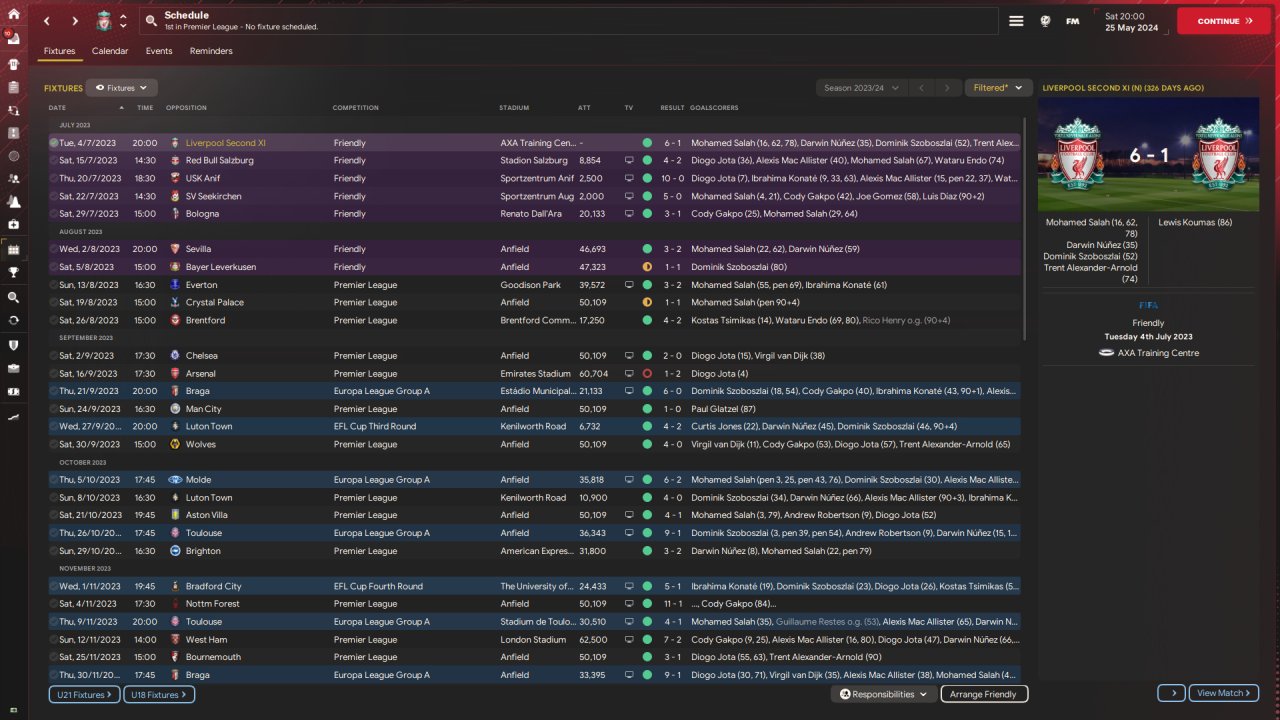Expand the Season 2023/24 dropdown
The image size is (1280, 720).
[861, 88]
